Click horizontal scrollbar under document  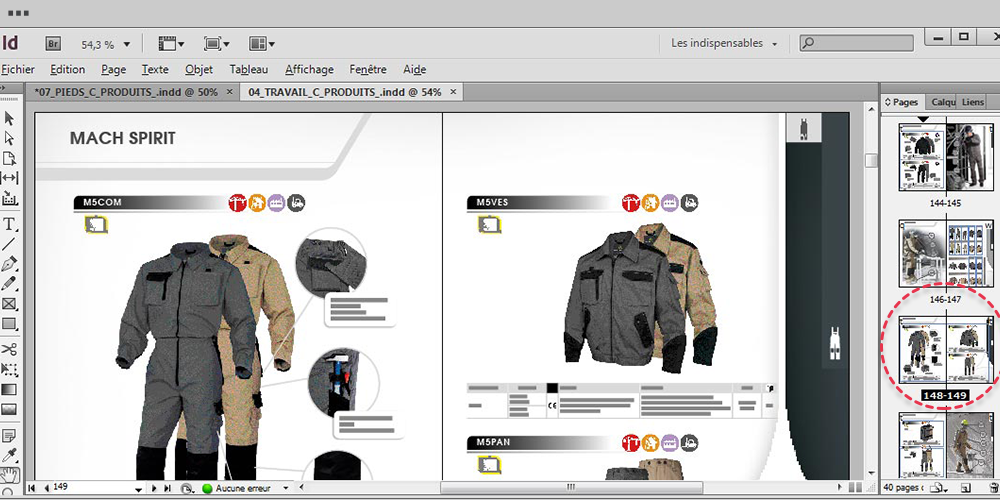pyautogui.click(x=571, y=488)
